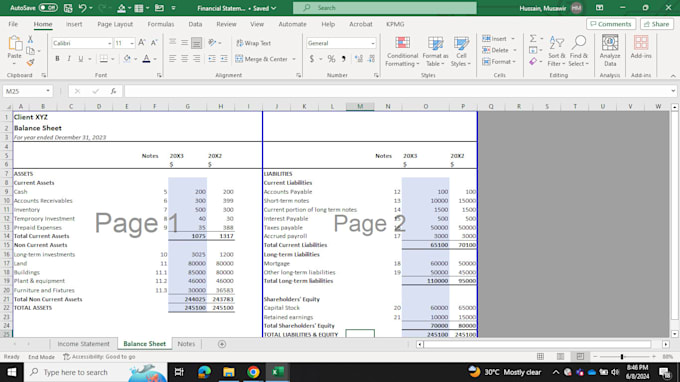Screen dimensions: 680x382
Task: Open the borders dropdown arrow
Action: [x=113, y=59]
